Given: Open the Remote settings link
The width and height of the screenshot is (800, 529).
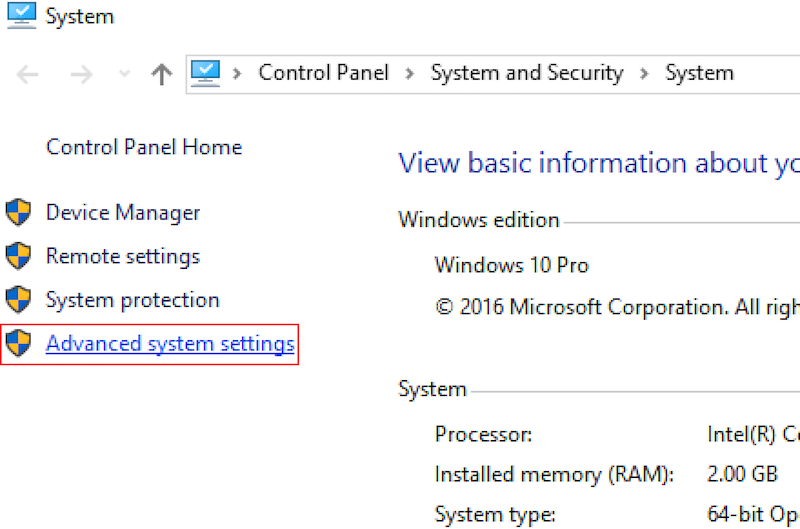Looking at the screenshot, I should (123, 256).
